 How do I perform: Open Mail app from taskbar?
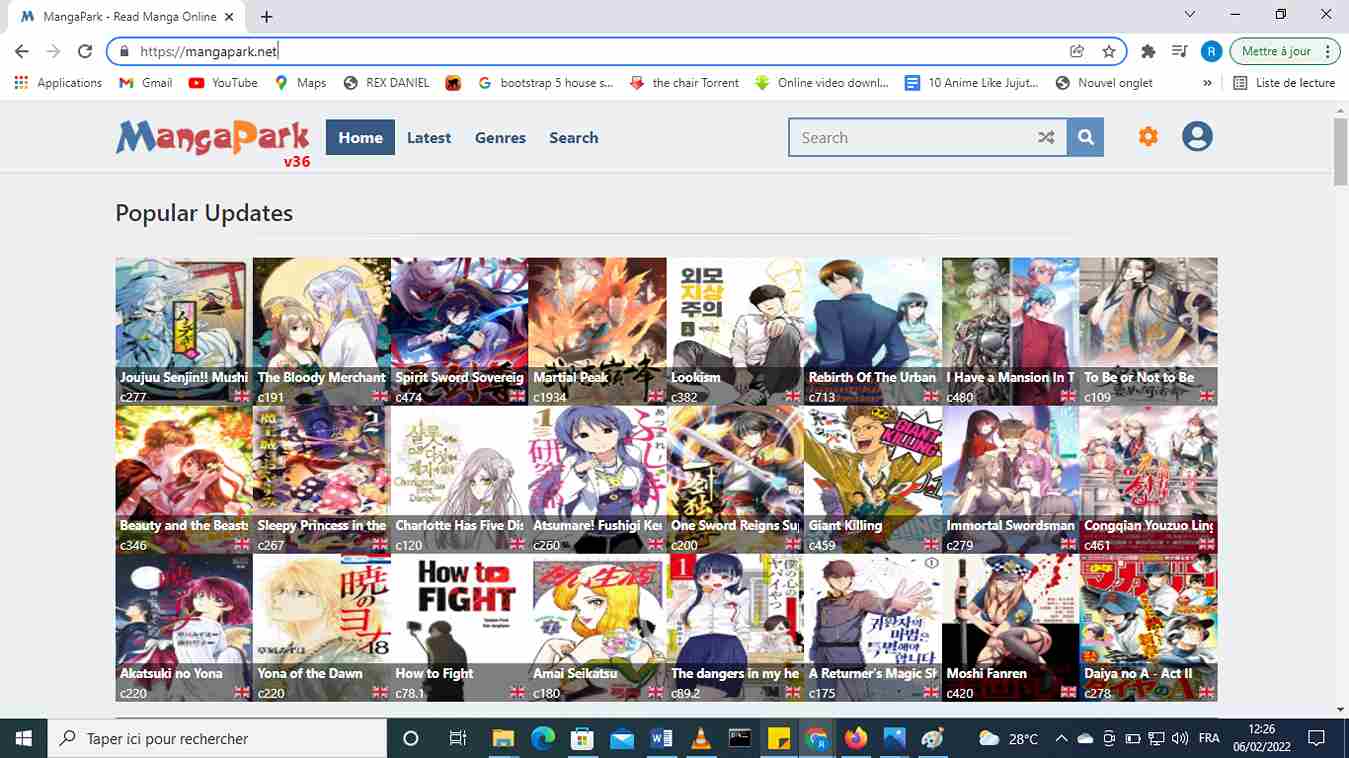622,738
